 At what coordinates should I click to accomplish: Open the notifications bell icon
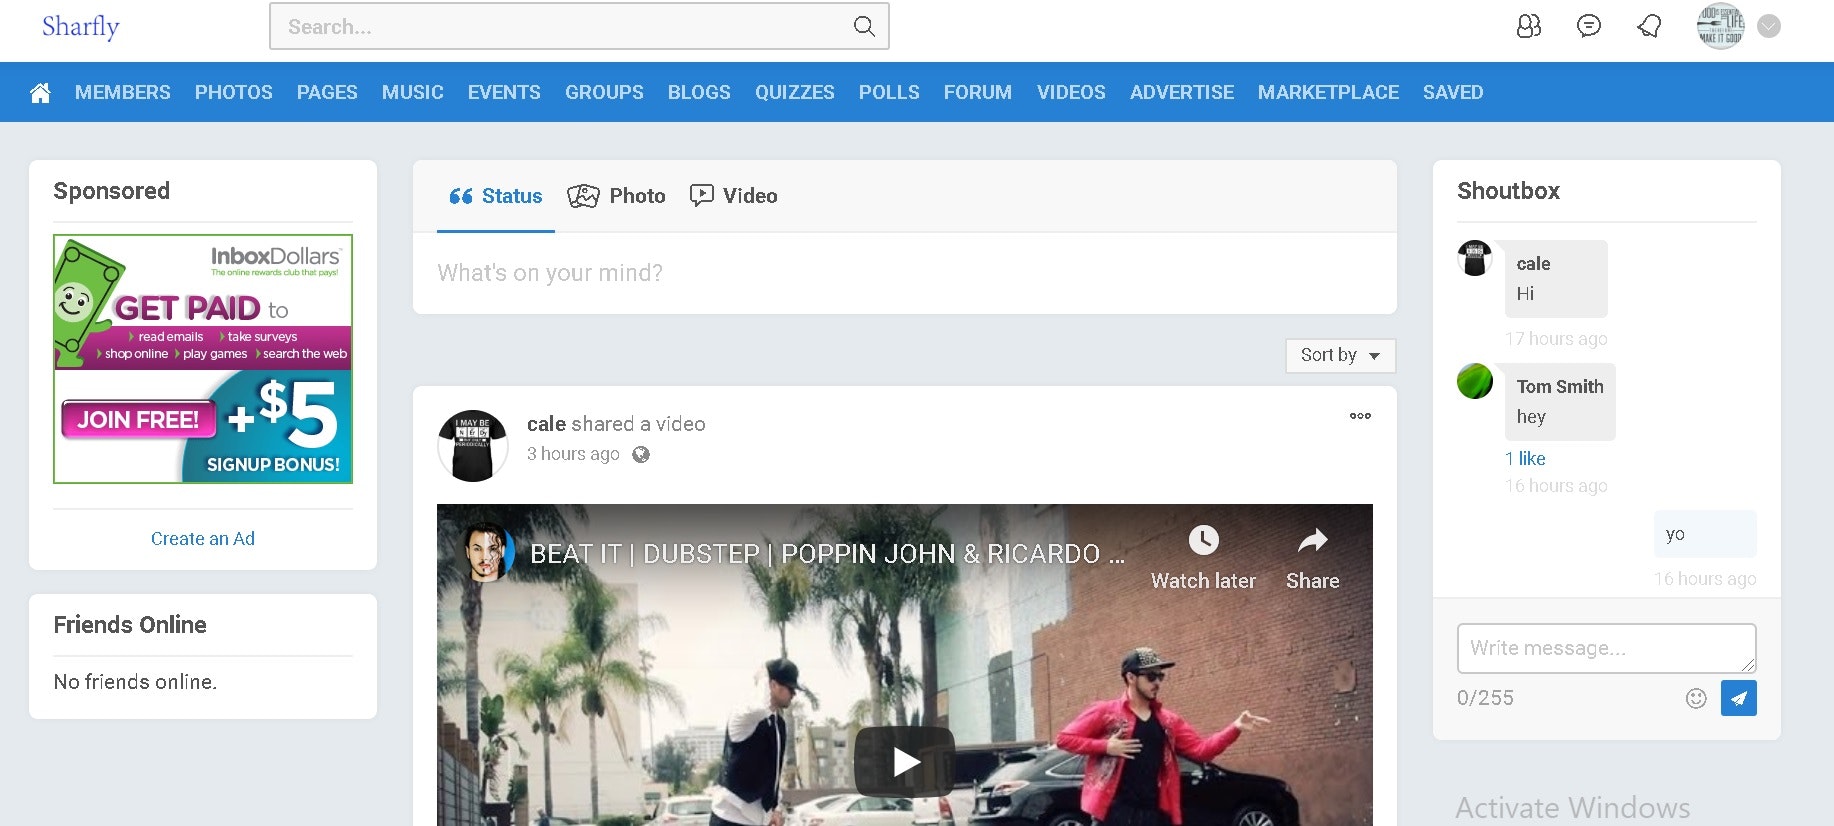point(1649,26)
